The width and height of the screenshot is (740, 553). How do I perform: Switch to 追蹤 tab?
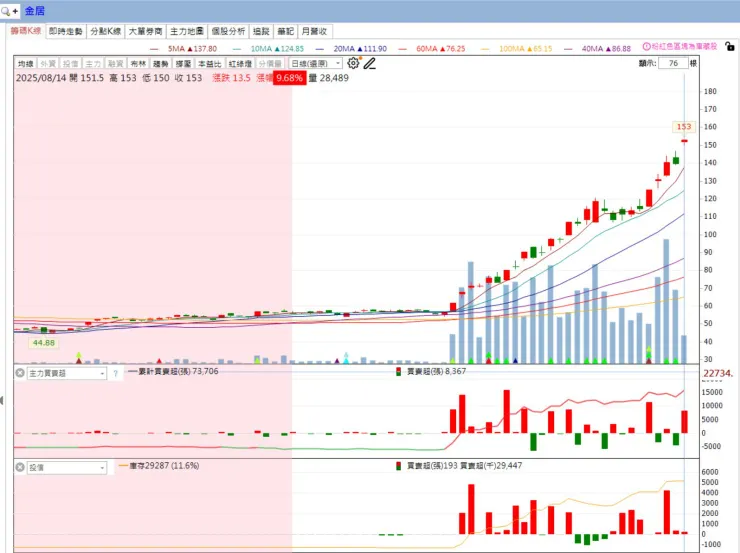261,31
